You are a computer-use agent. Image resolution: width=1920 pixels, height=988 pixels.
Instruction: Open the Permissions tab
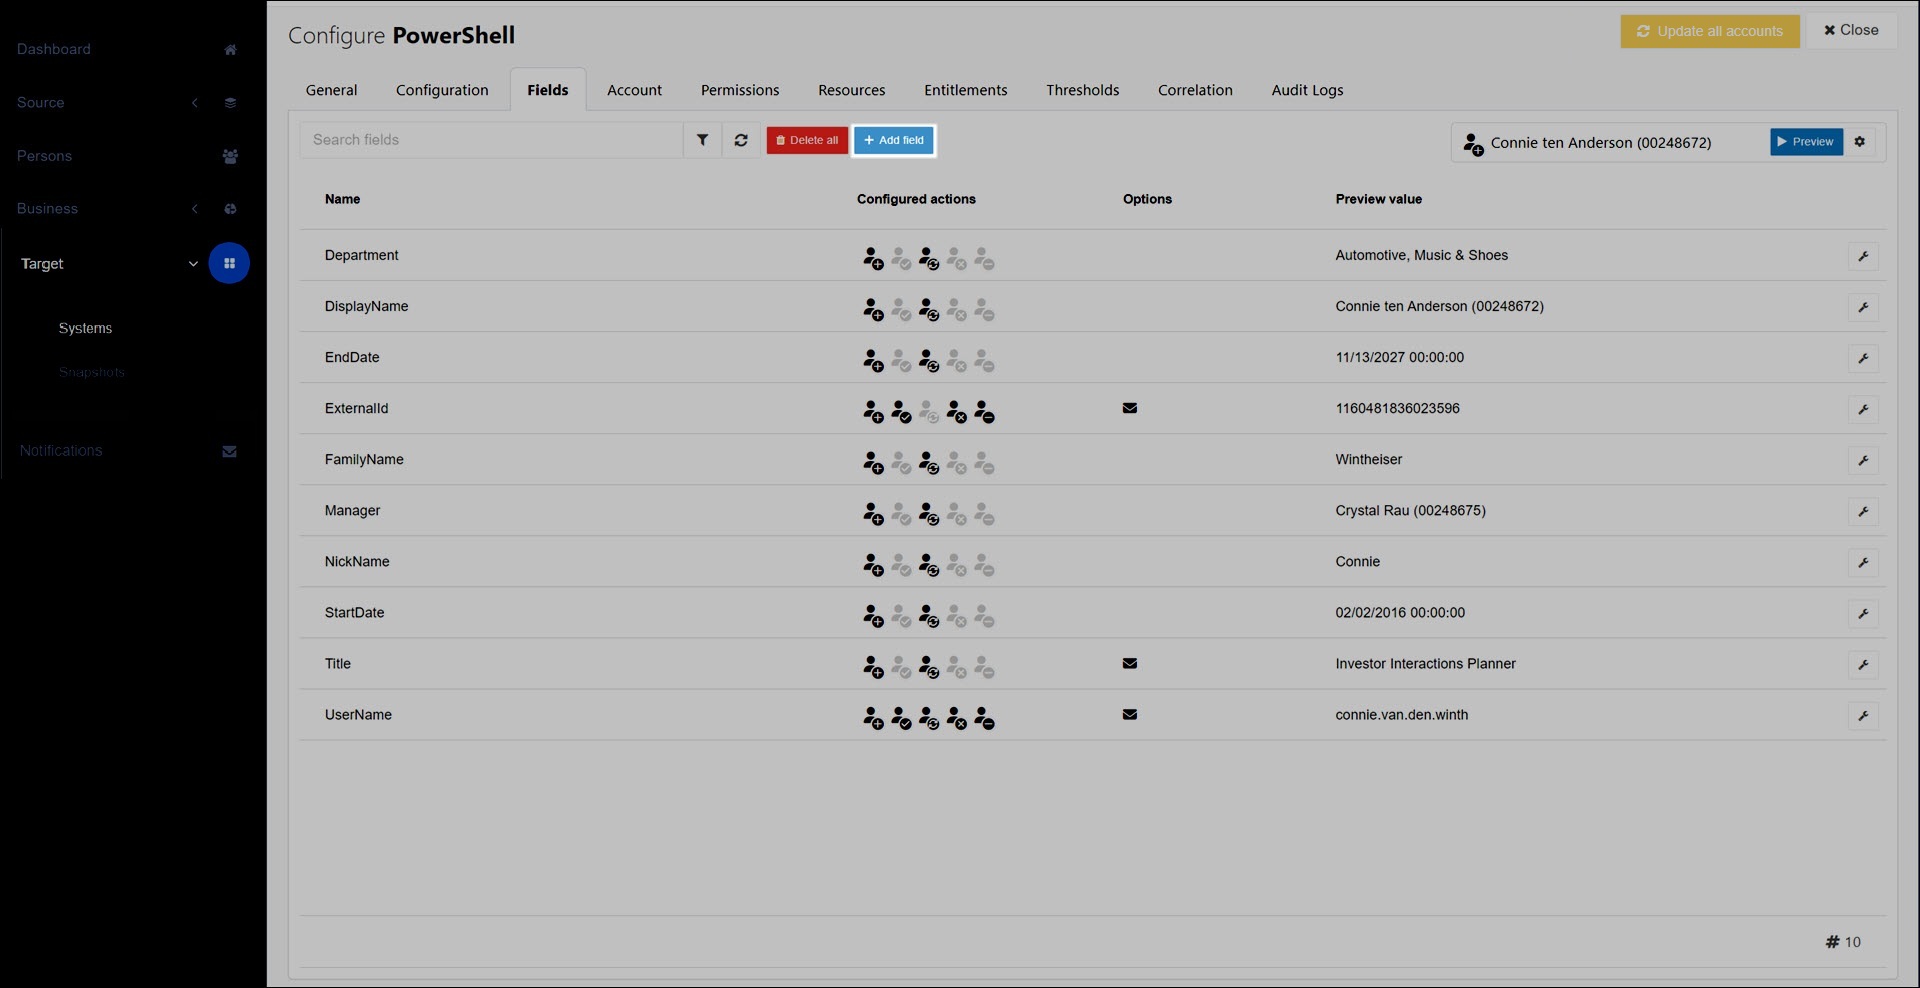click(740, 90)
